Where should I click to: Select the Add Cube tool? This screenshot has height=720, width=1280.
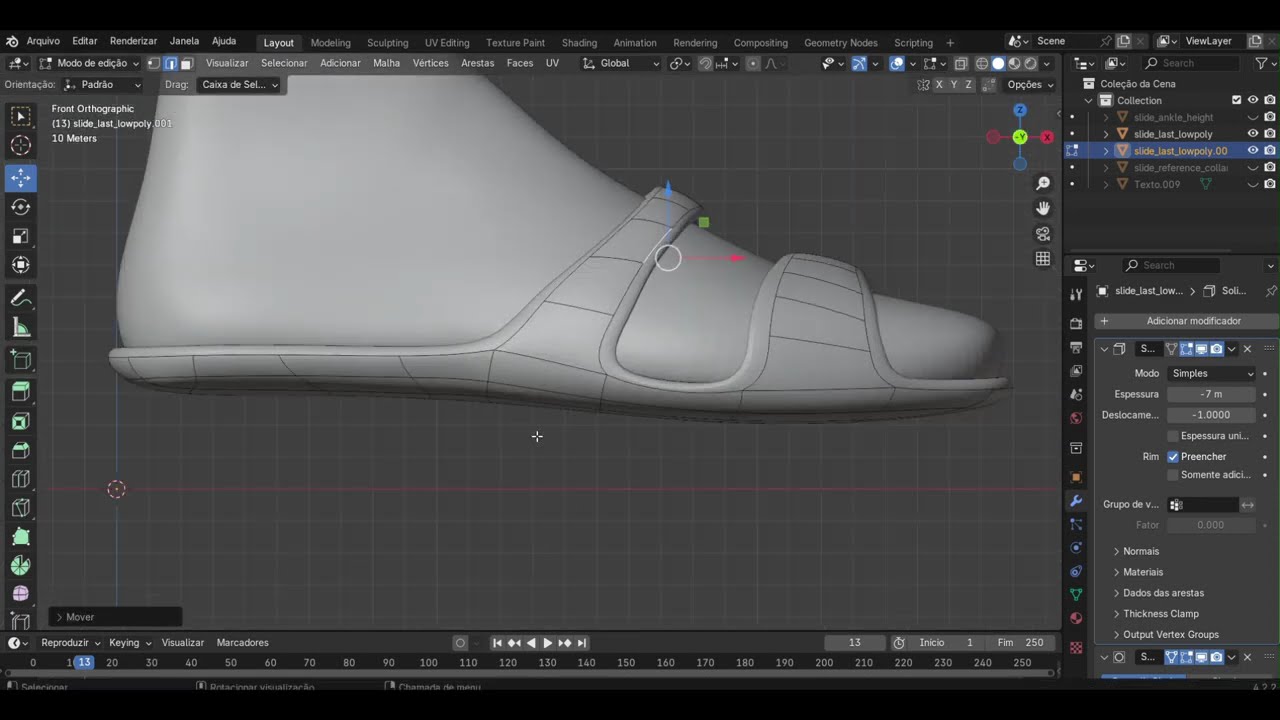[20, 360]
